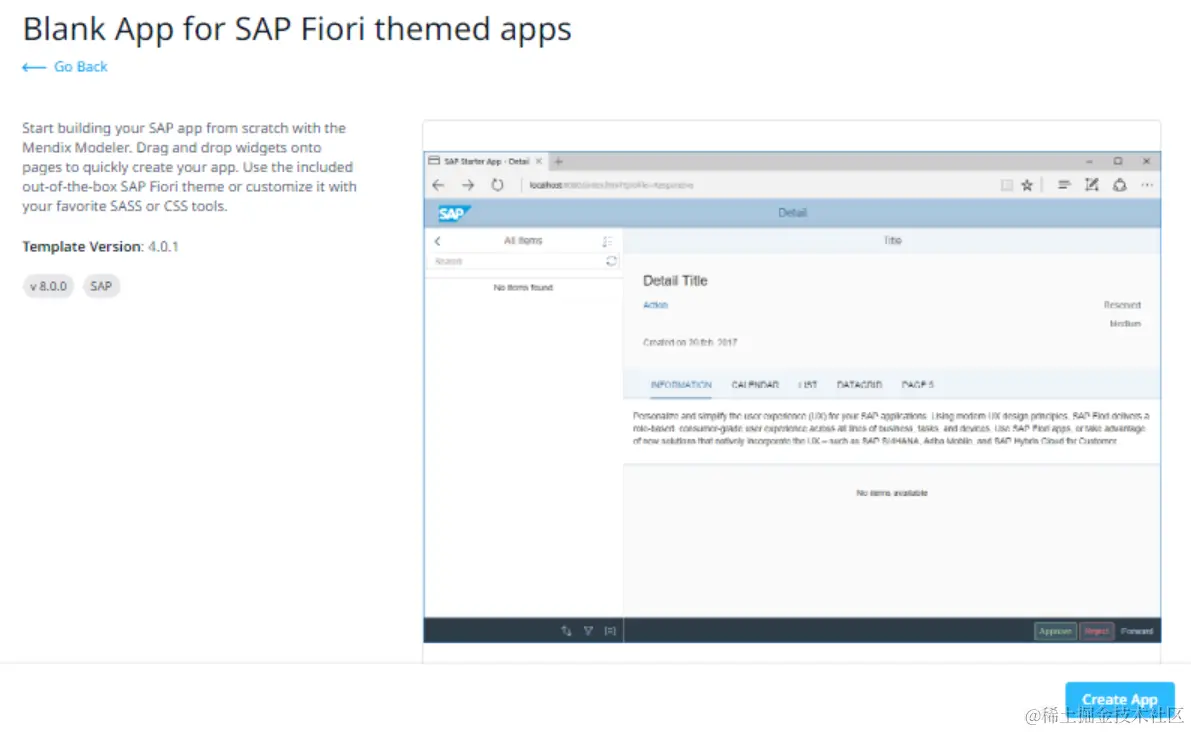Click the Create App button
The image size is (1191, 732).
tap(1120, 699)
